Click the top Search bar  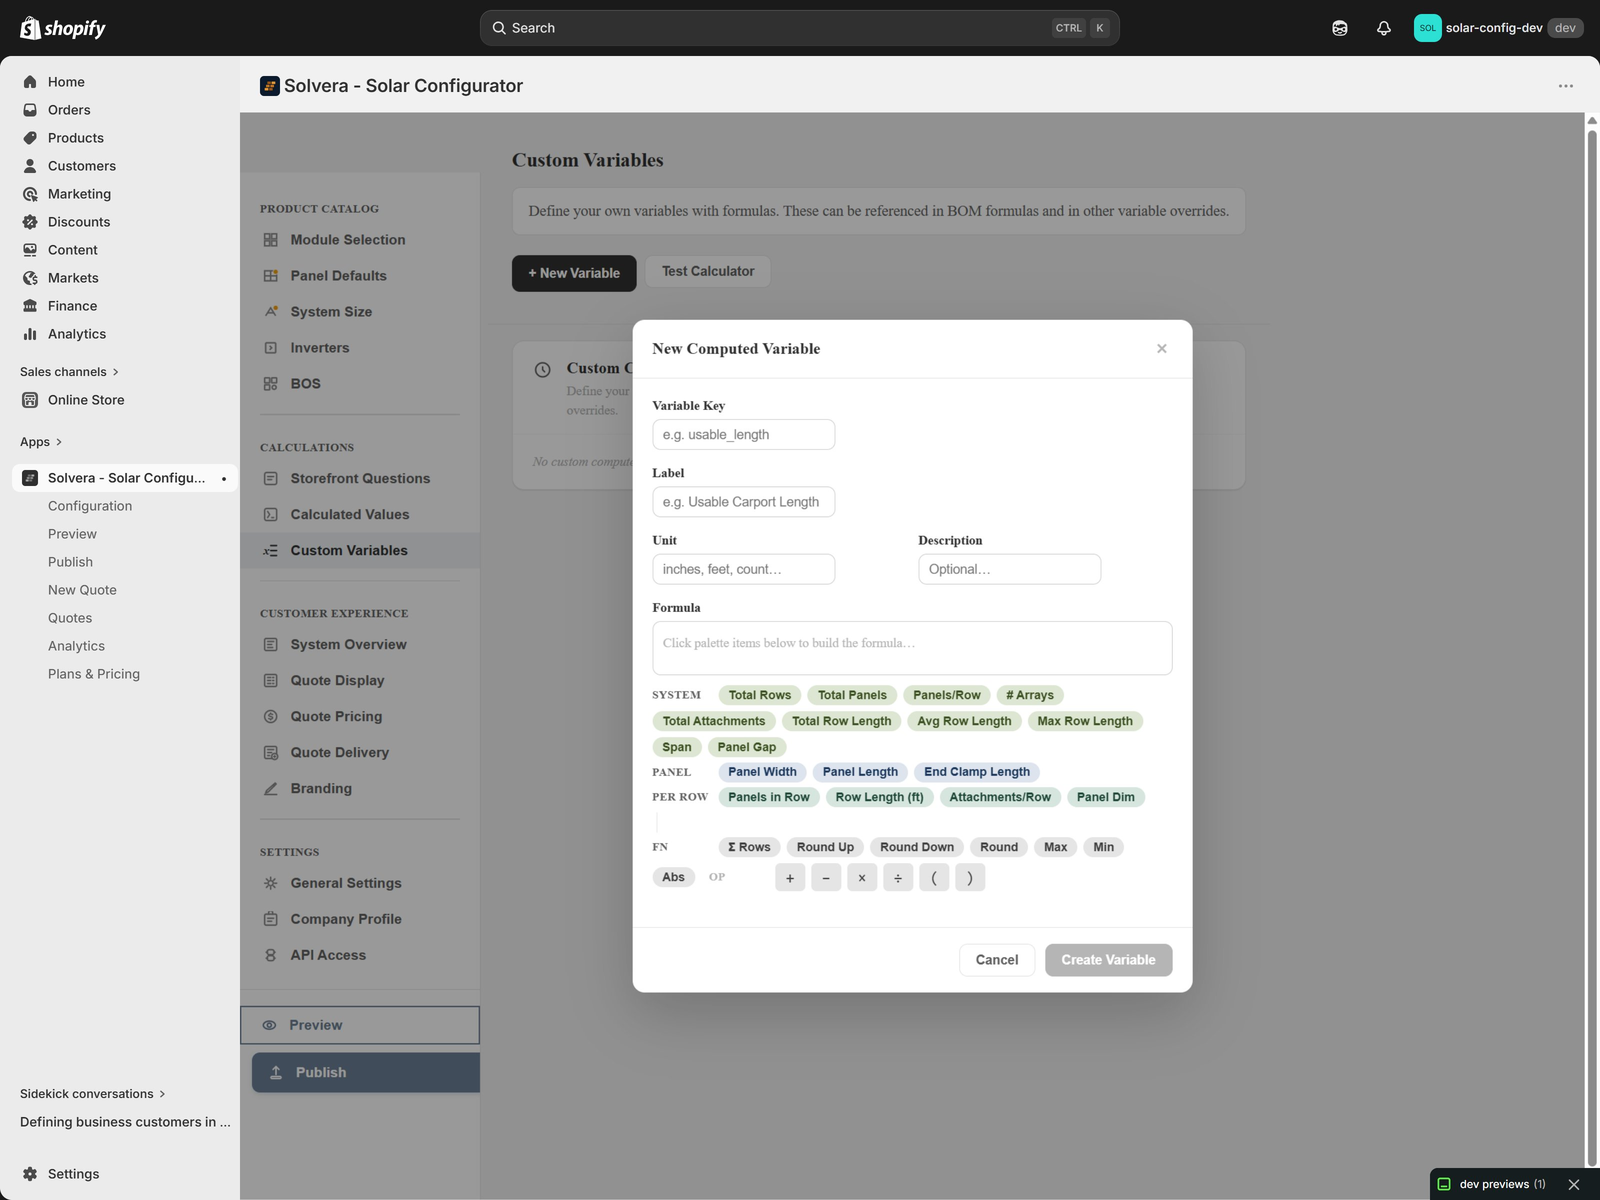coord(800,28)
